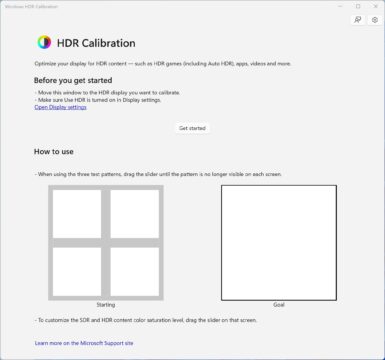Click the 'Starting' caption label
The width and height of the screenshot is (385, 360).
[x=106, y=305]
